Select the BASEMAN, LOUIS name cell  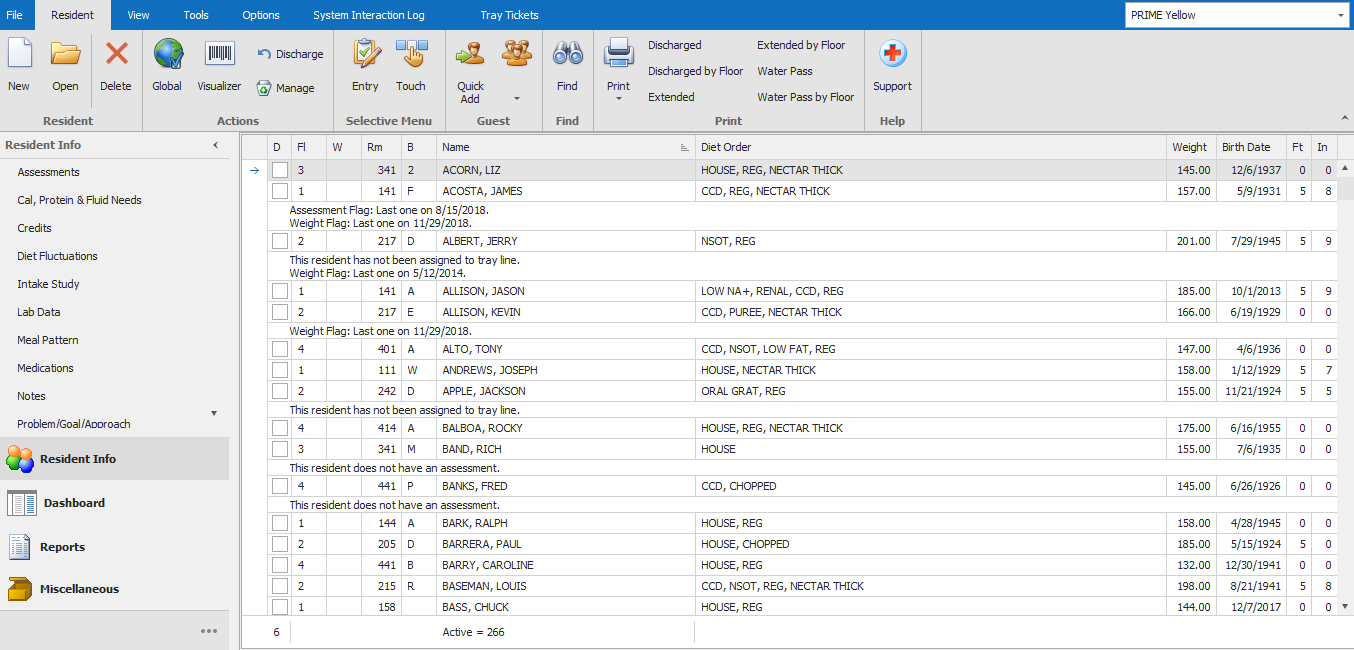click(x=566, y=586)
